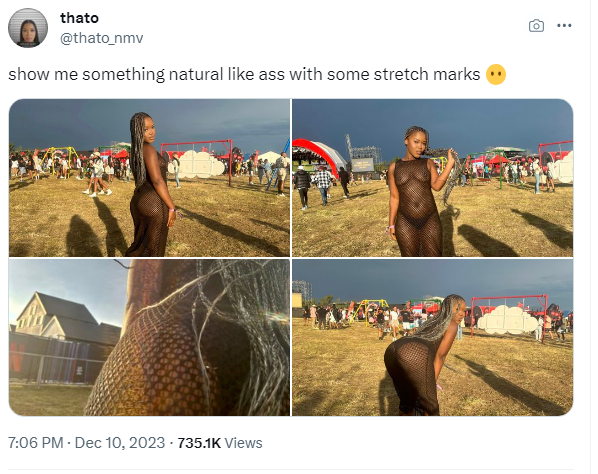Click the 7:06 PM timestamp
The height and width of the screenshot is (474, 598).
[35, 443]
